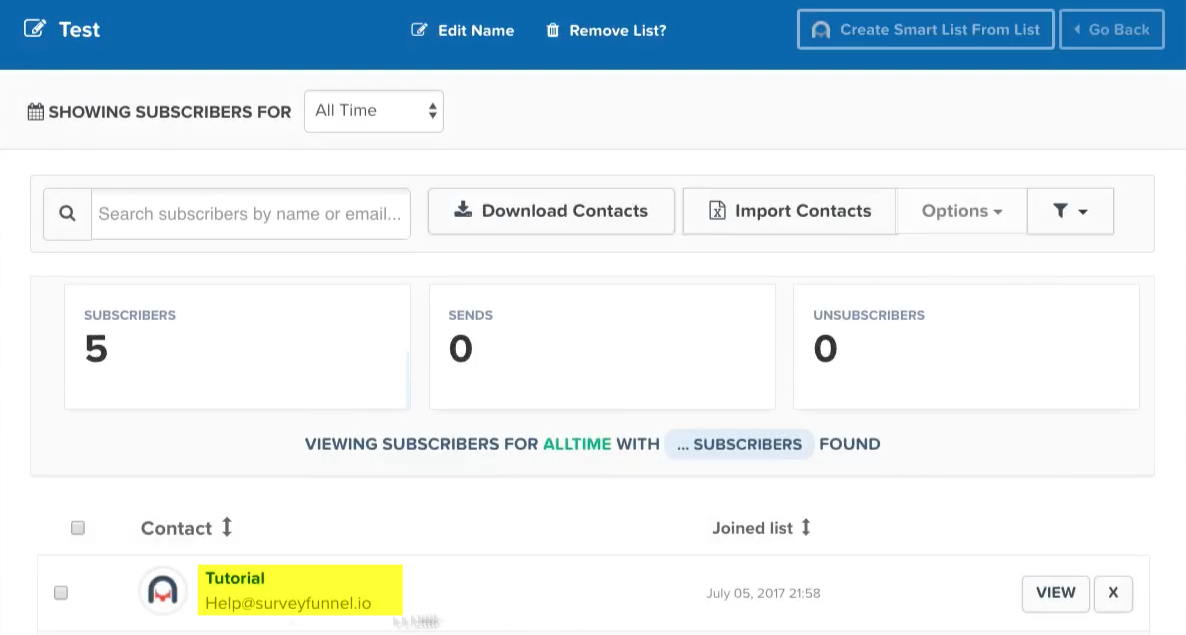
Task: Expand the Options dropdown
Action: tap(961, 211)
